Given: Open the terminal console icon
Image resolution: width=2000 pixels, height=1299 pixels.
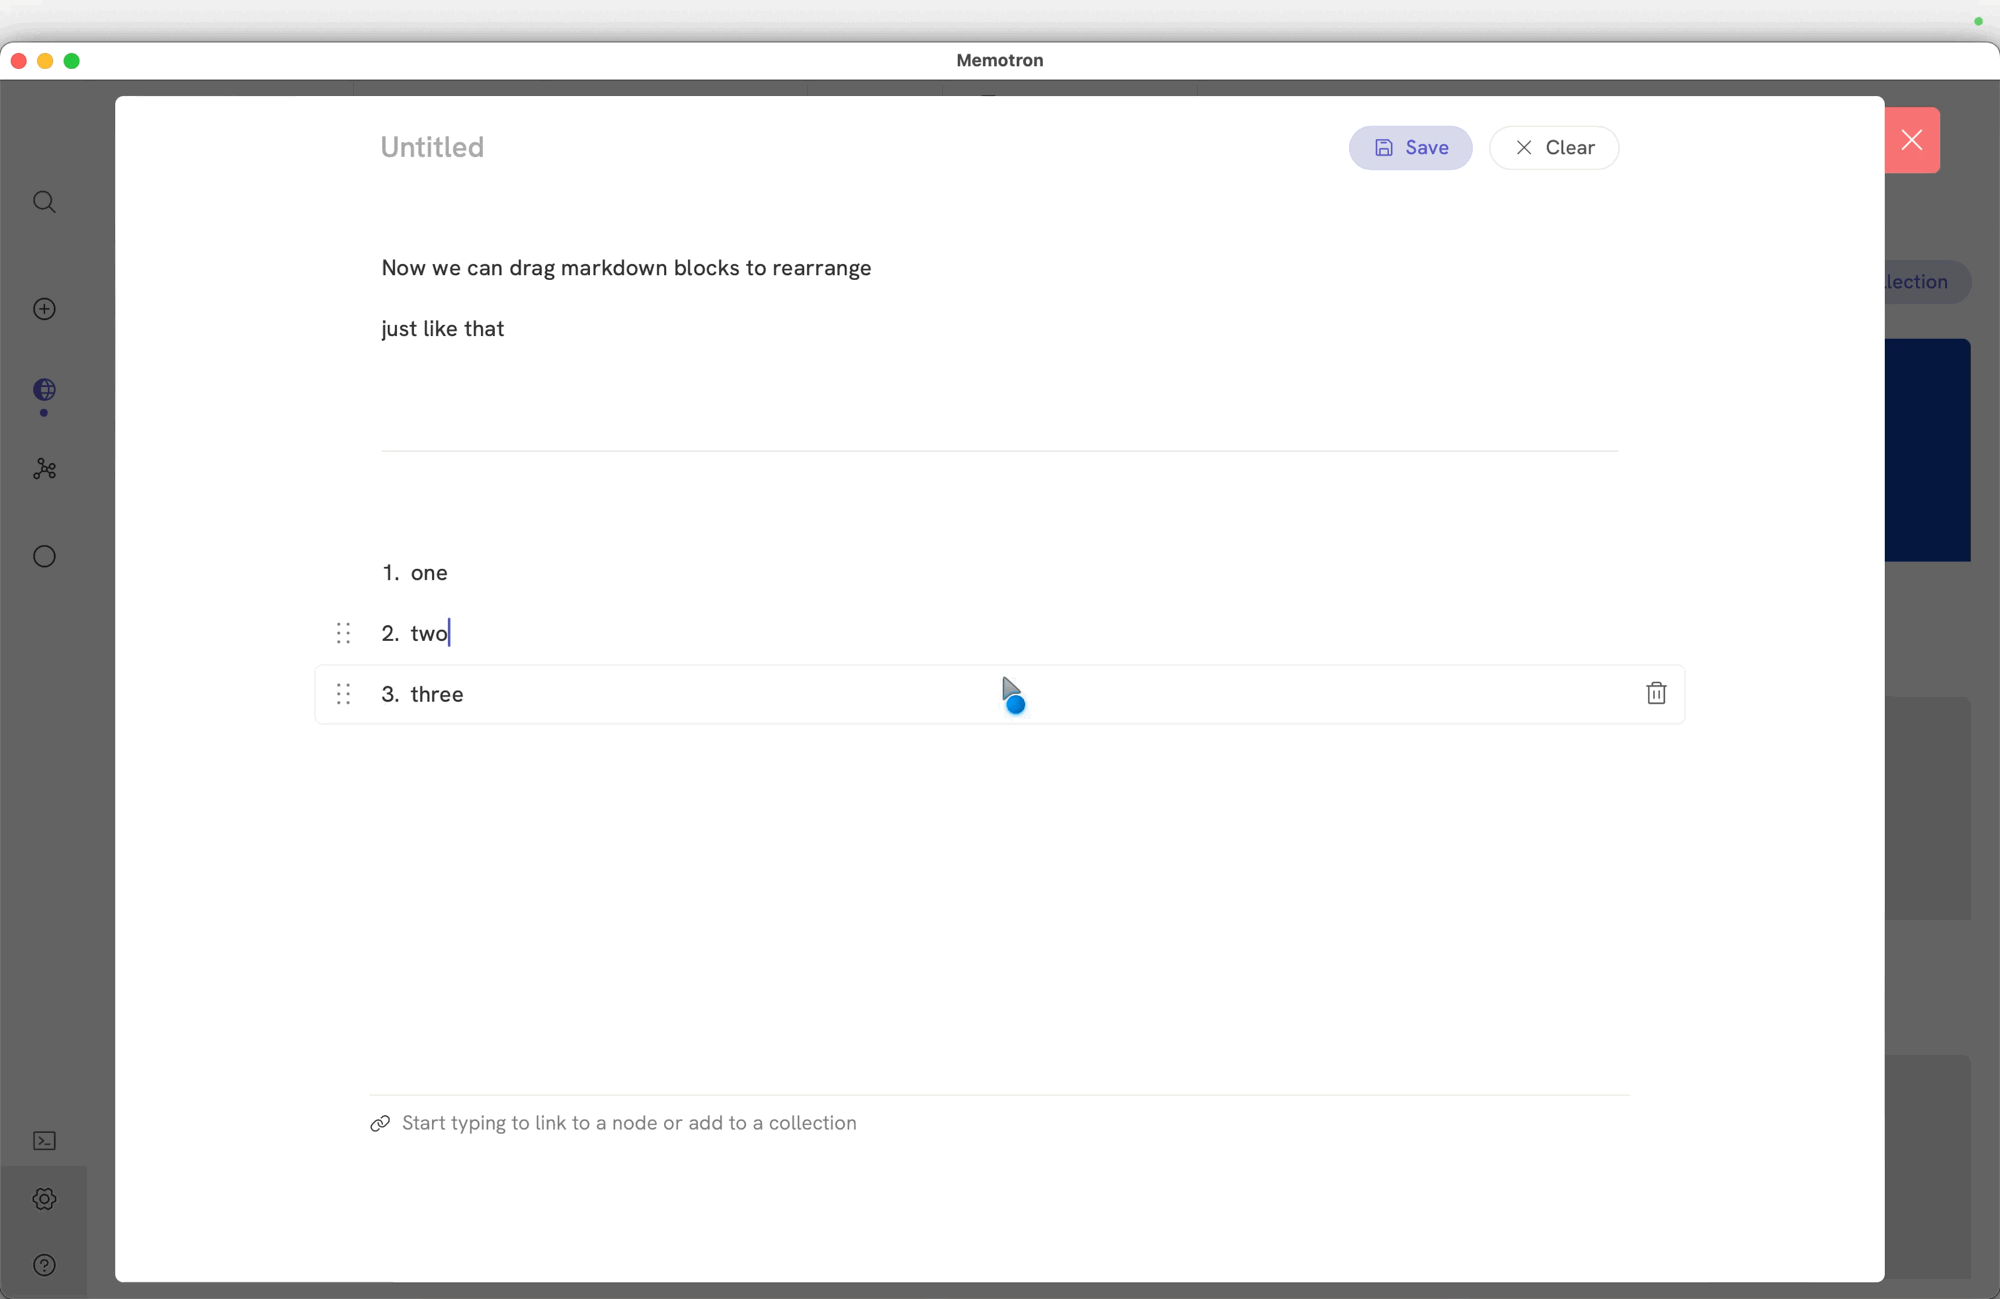Looking at the screenshot, I should tap(44, 1141).
